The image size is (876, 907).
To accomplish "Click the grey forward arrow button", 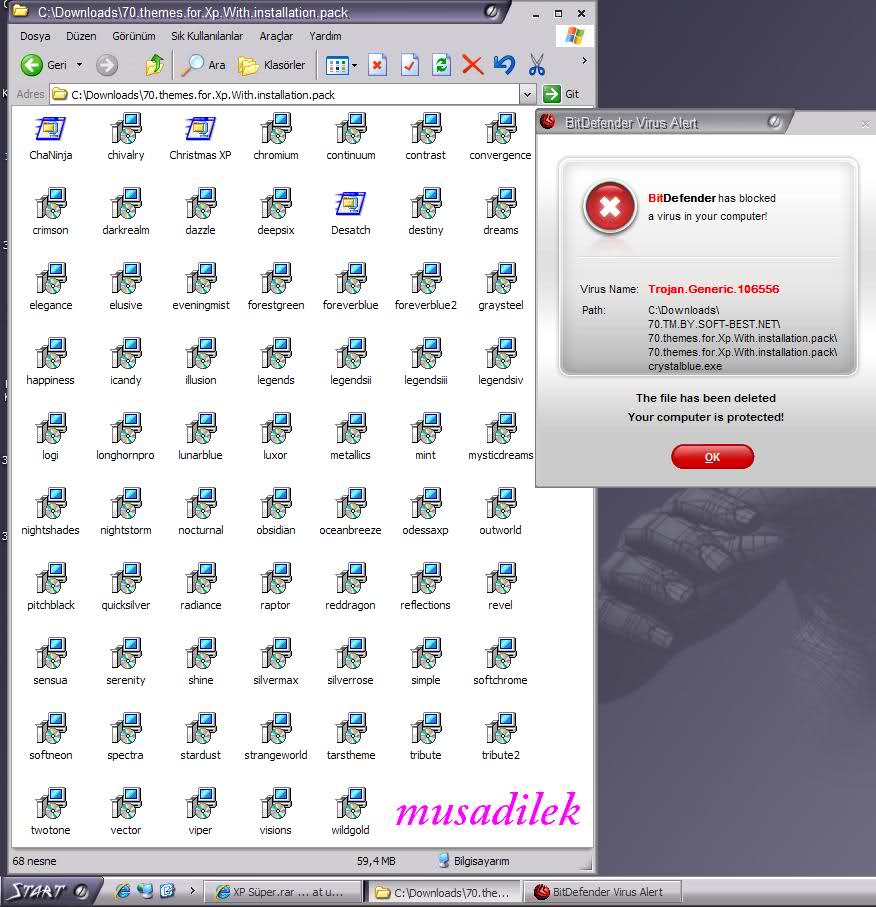I will pyautogui.click(x=107, y=65).
